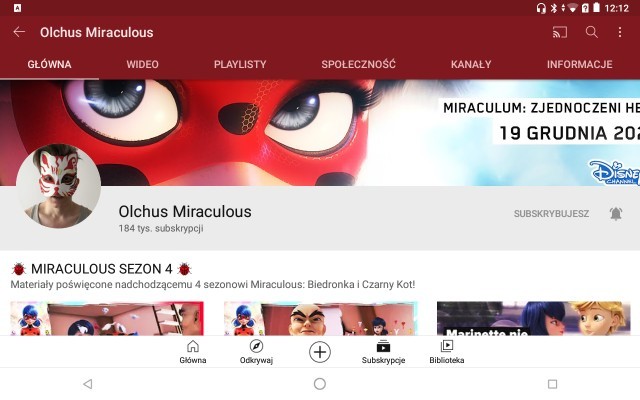Open the MIRACULOUS SEZON 4 section title

coord(102,269)
